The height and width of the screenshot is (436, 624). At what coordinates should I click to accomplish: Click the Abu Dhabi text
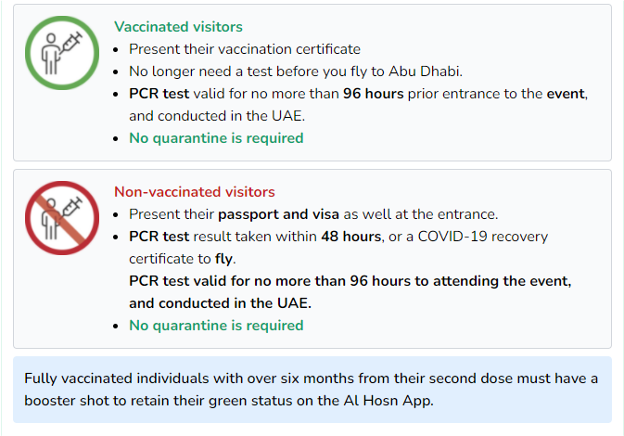click(424, 71)
